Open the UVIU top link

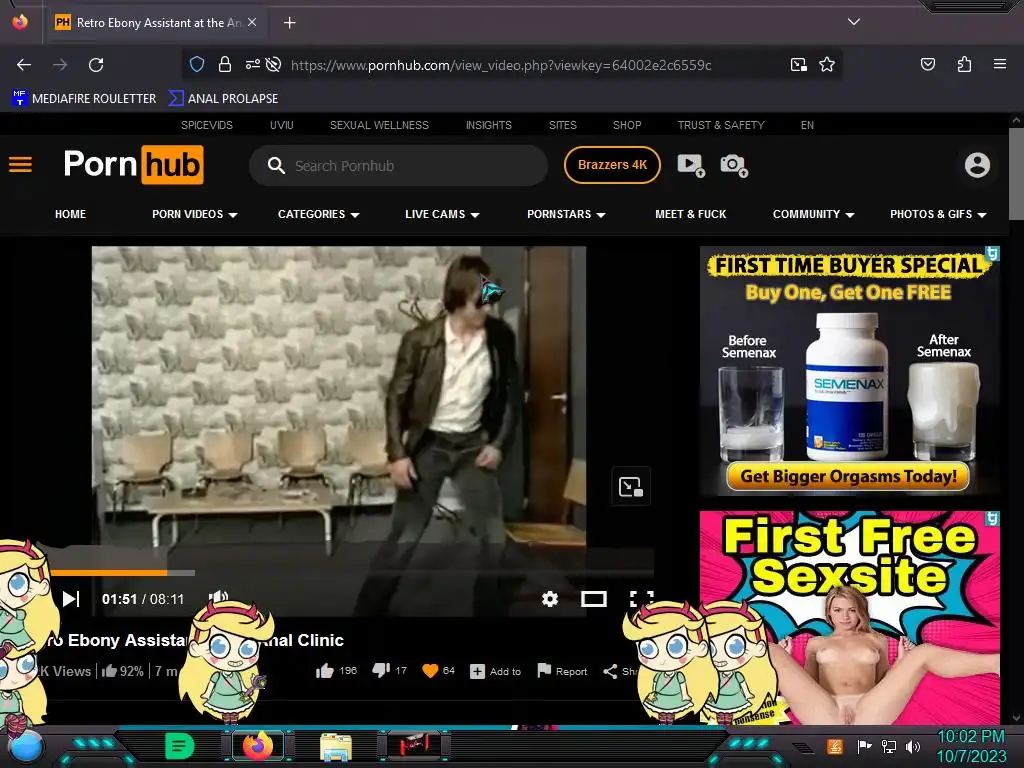(x=281, y=125)
